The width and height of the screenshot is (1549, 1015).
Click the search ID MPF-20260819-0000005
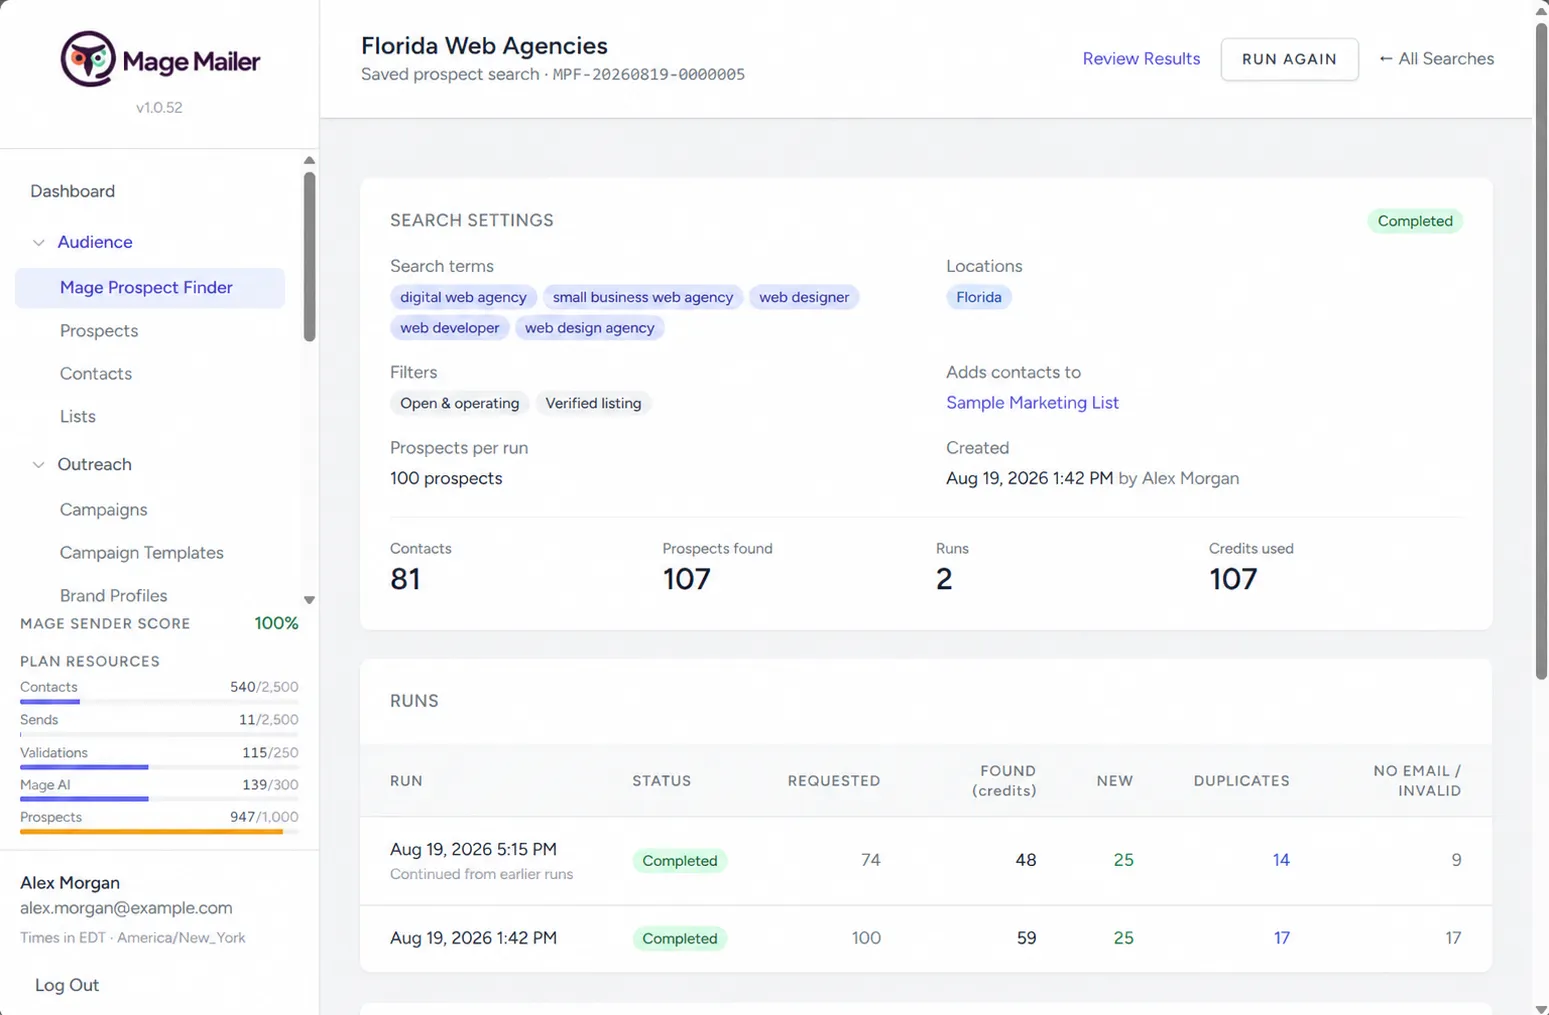click(x=649, y=75)
